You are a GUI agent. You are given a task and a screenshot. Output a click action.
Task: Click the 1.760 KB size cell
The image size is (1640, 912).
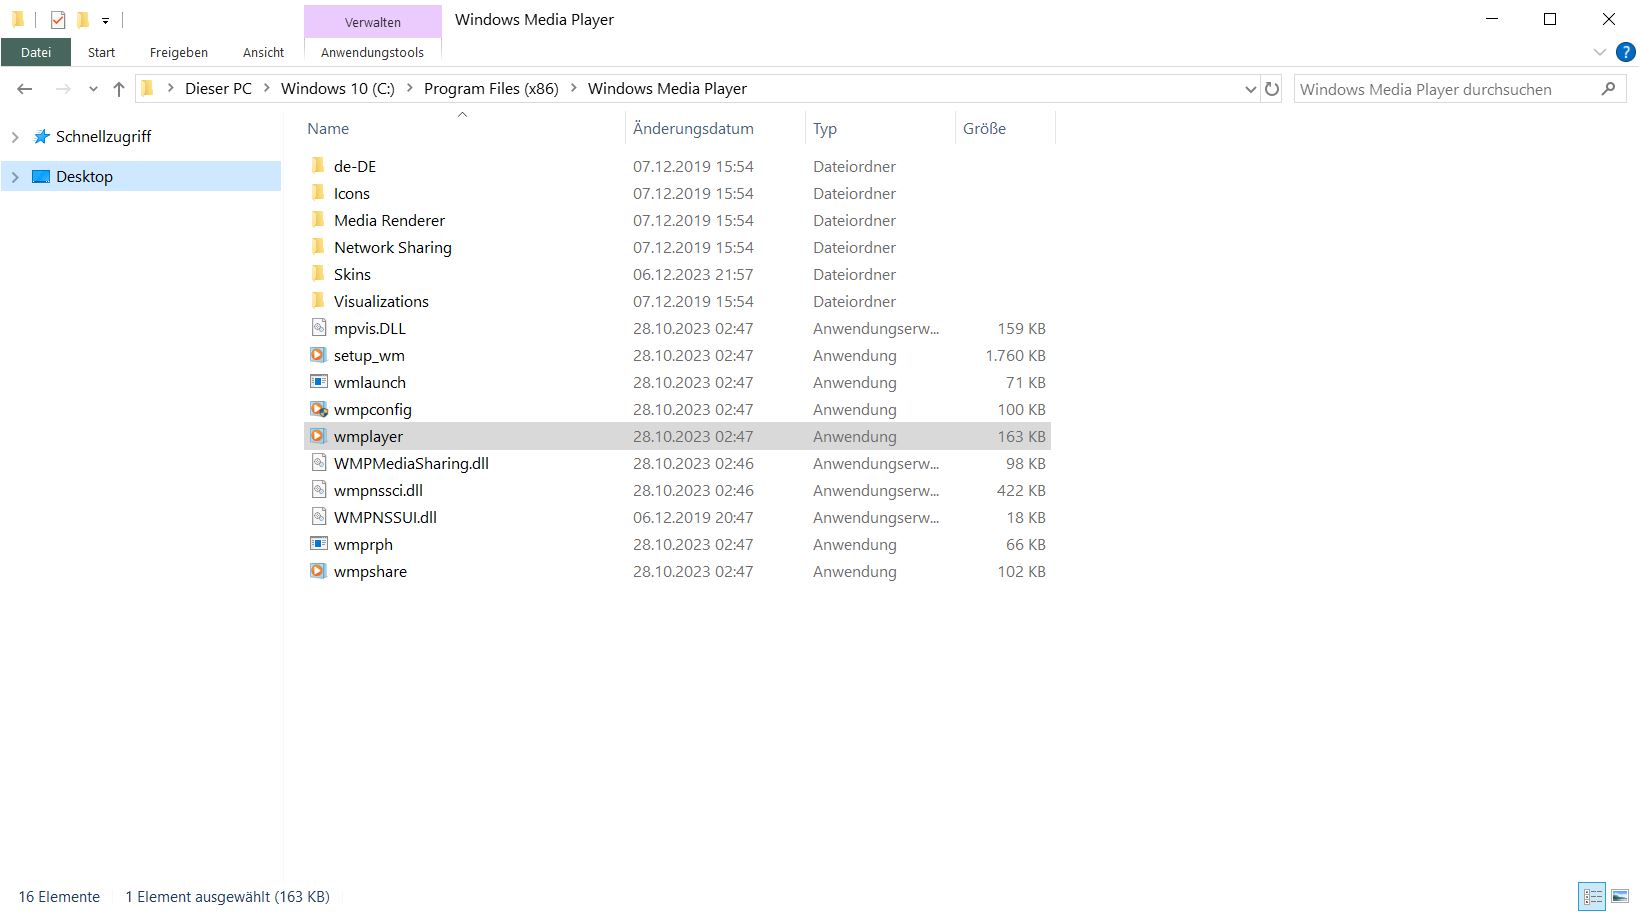click(x=1015, y=356)
